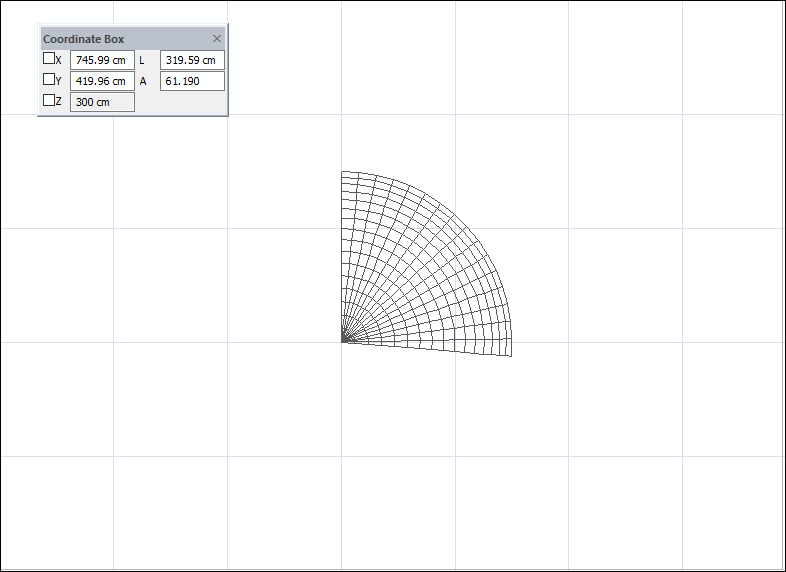Screen dimensions: 786x572
Task: Click the midpoint of the mesh's vertical left edge
Action: pos(343,257)
